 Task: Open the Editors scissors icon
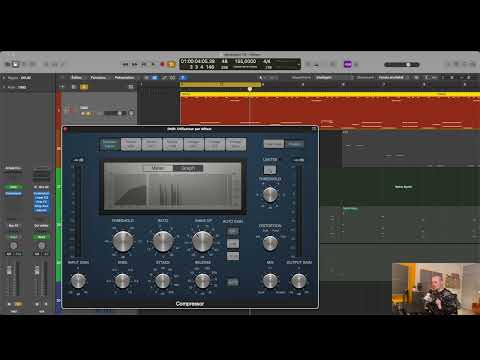[63, 64]
